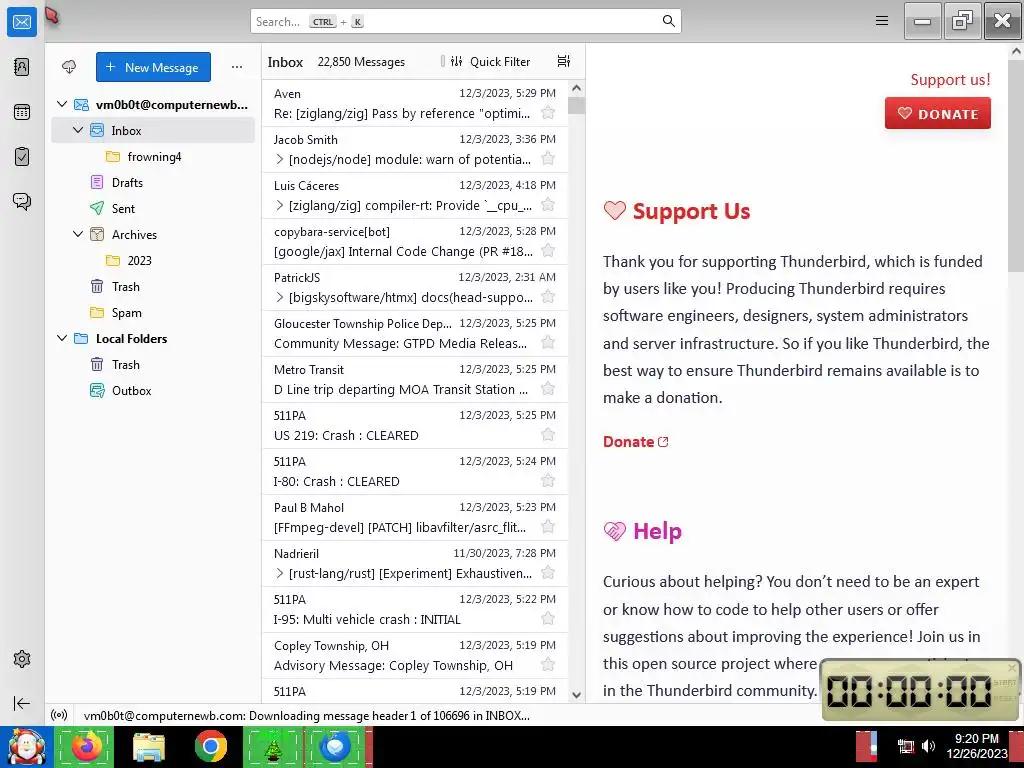Open the Paul B Mahol FFmpeg message
Viewport: 1024px width, 768px height.
pyautogui.click(x=415, y=517)
